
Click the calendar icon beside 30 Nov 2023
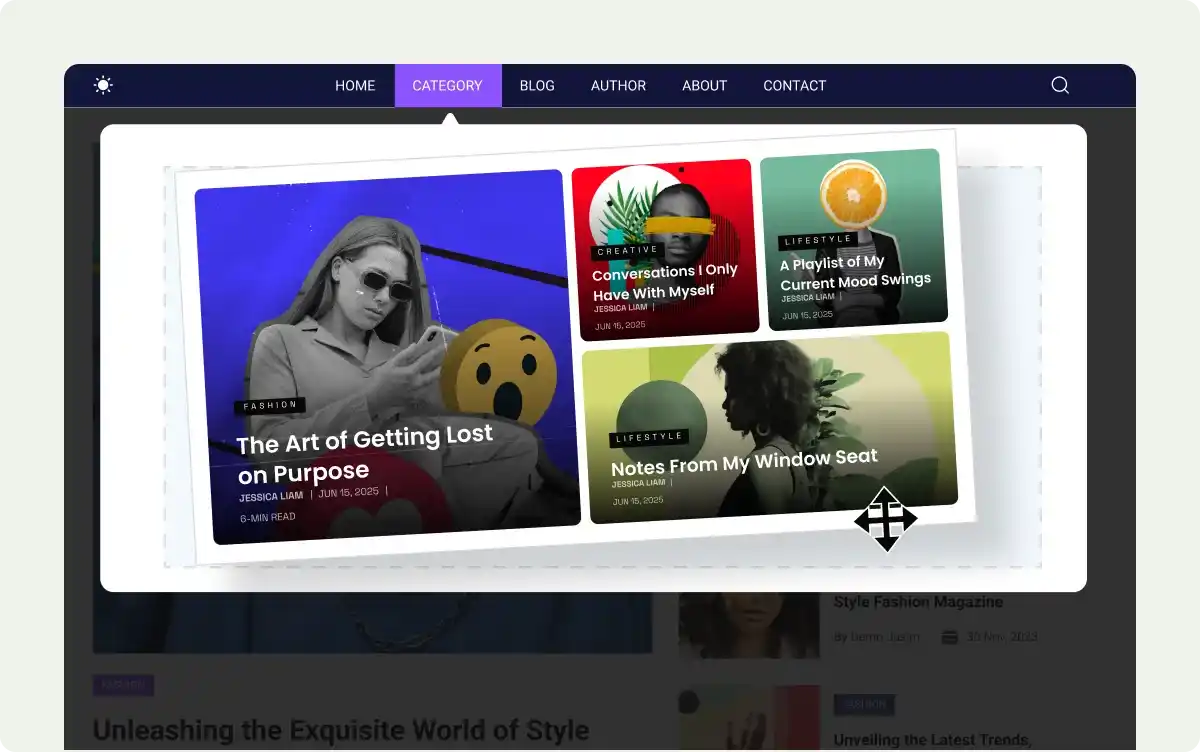pyautogui.click(x=949, y=637)
